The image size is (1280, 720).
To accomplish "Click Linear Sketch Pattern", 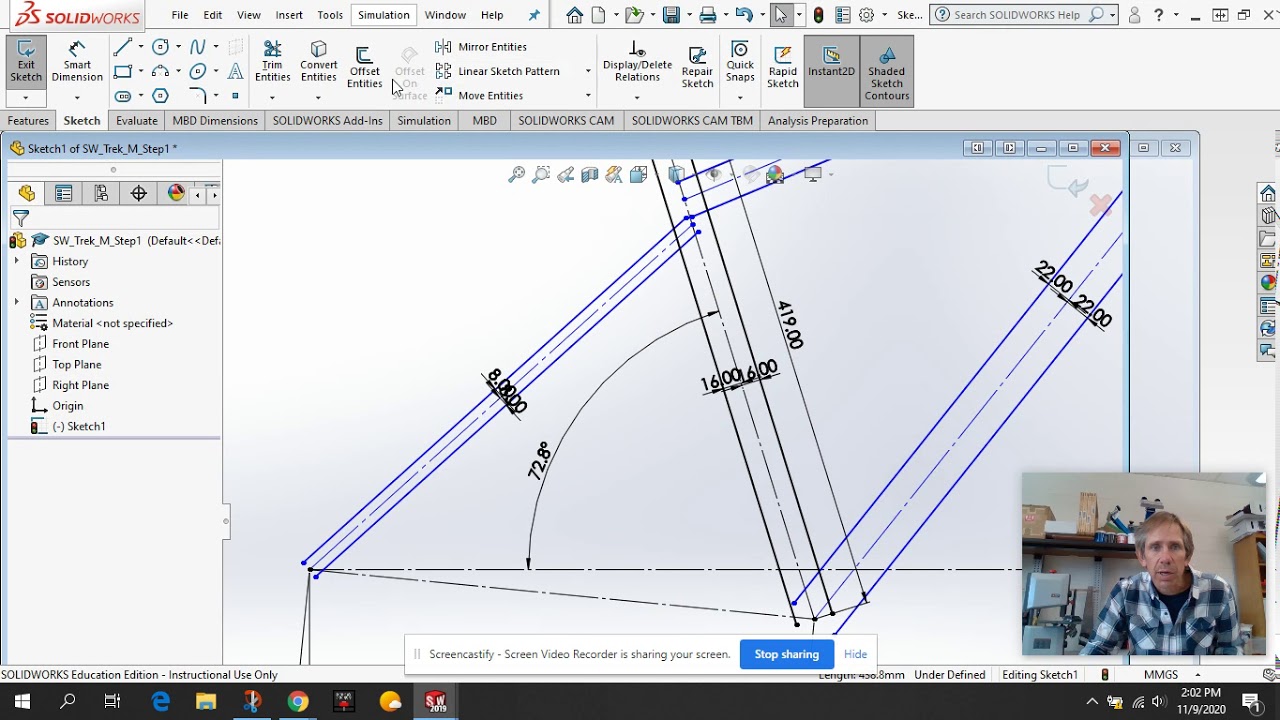I will click(x=498, y=71).
